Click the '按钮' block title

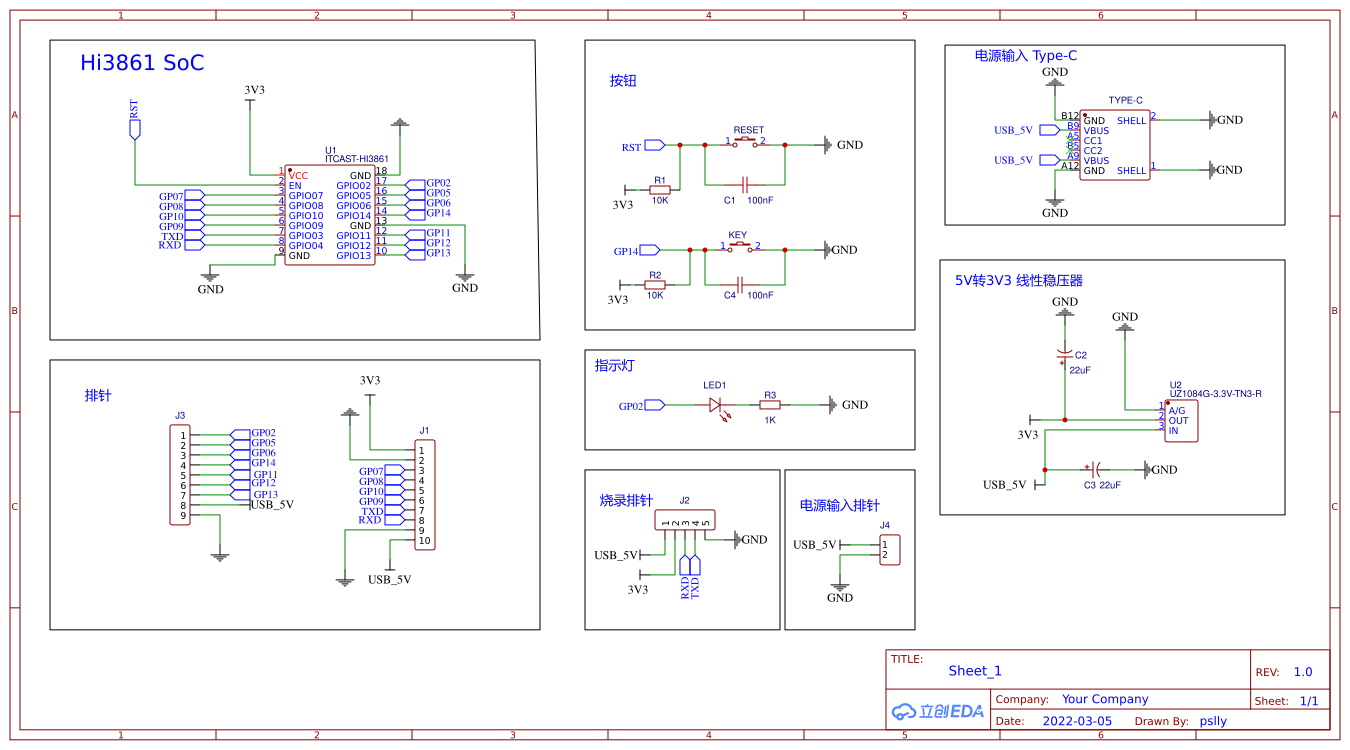[x=623, y=81]
